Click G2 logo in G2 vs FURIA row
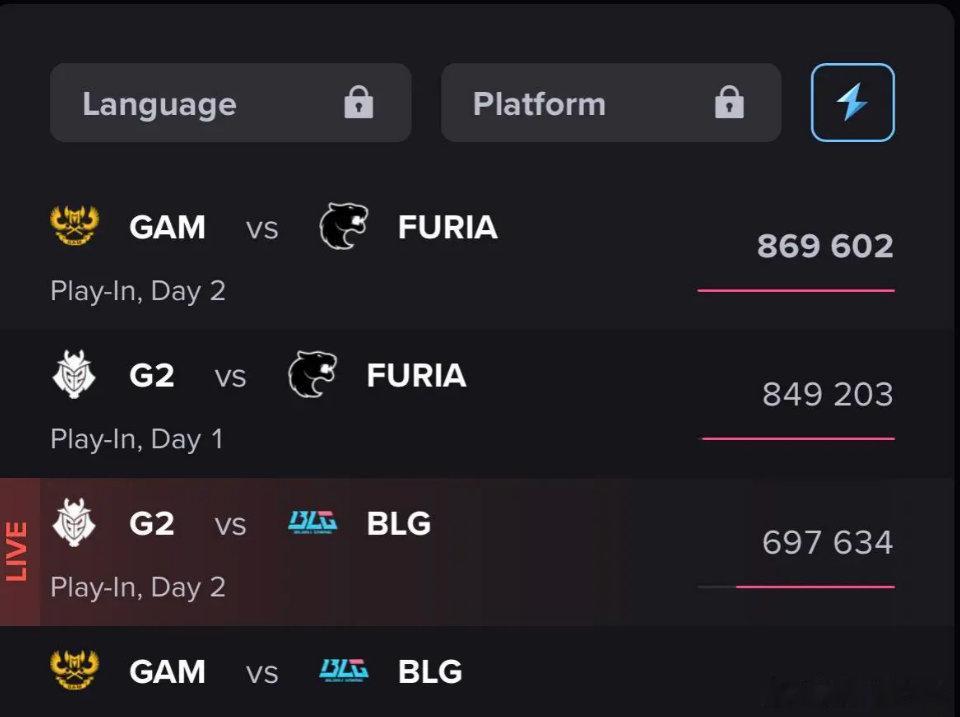960x717 pixels. pyautogui.click(x=74, y=374)
